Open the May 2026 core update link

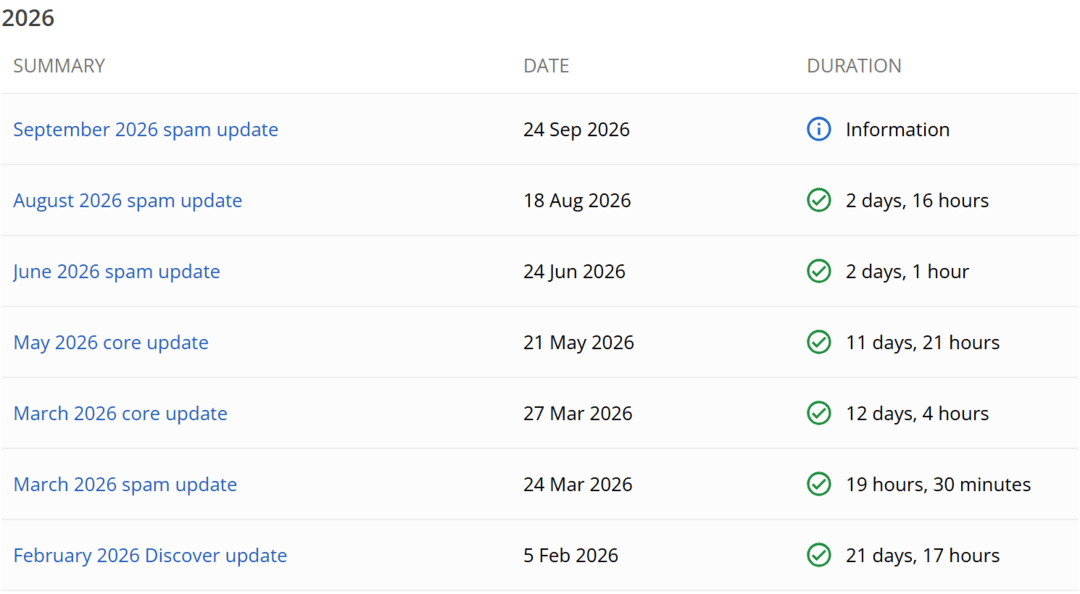coord(111,342)
